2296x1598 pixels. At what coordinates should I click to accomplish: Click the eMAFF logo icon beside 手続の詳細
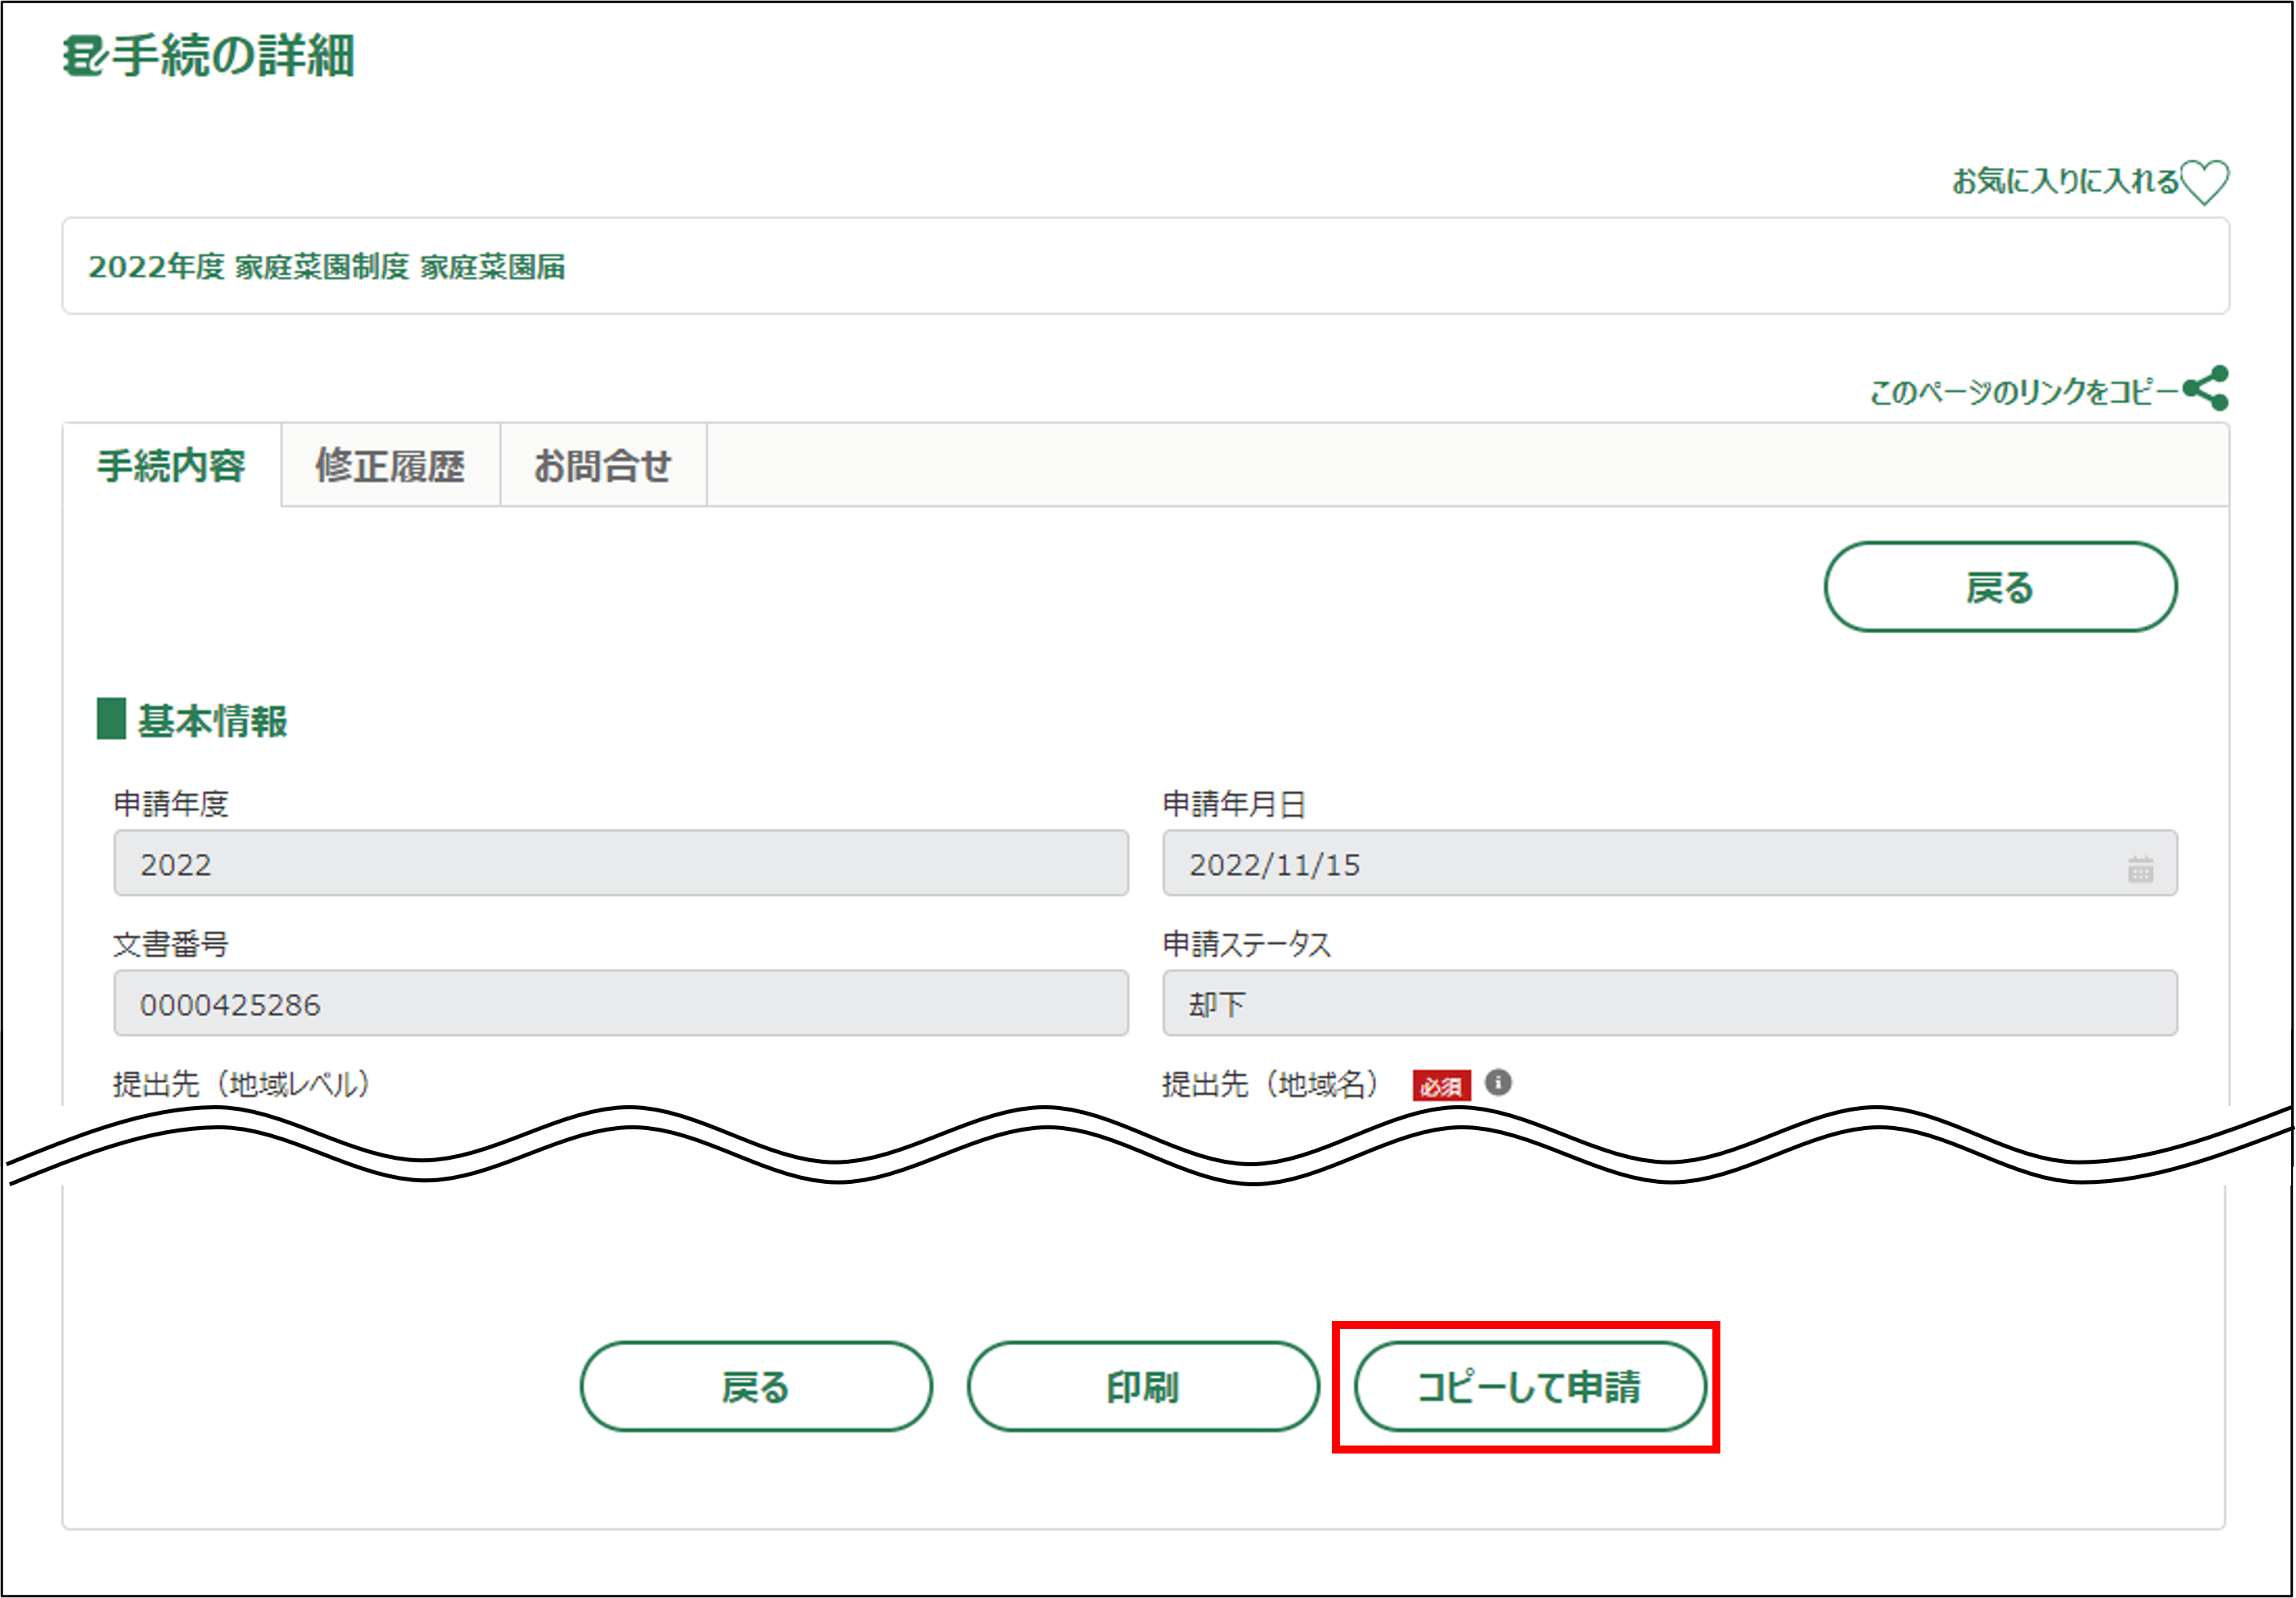[83, 56]
